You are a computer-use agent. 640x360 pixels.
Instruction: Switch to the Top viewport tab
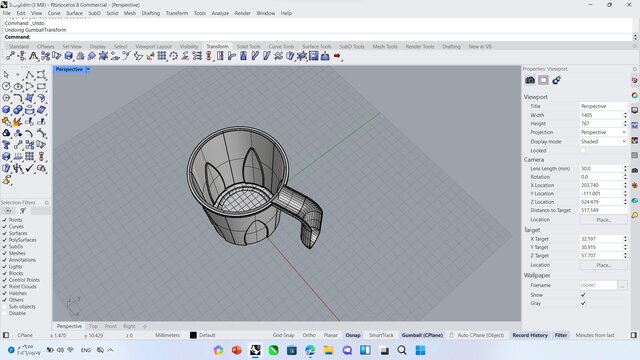[93, 326]
